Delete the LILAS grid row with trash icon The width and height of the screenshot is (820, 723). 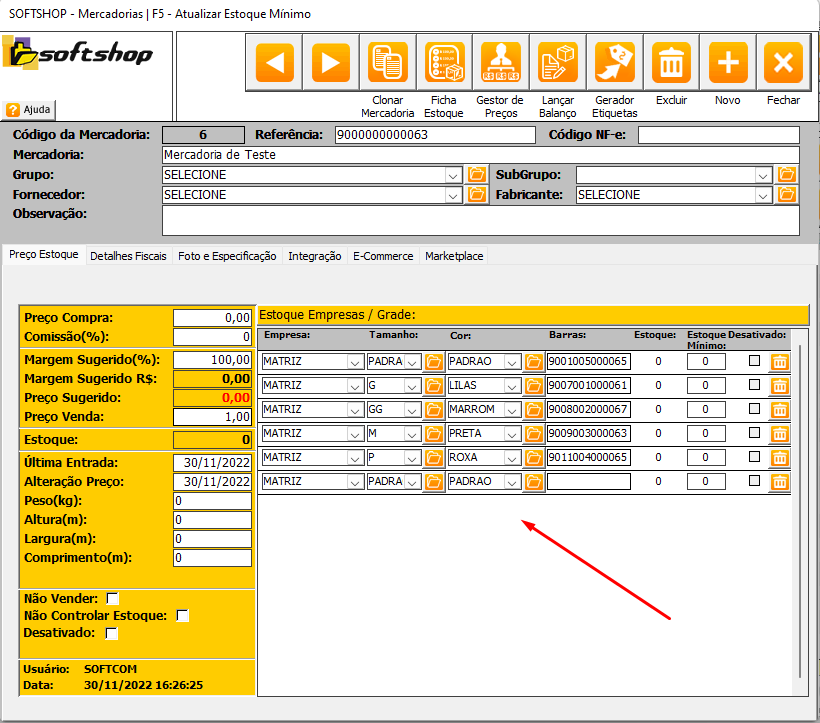pos(779,385)
